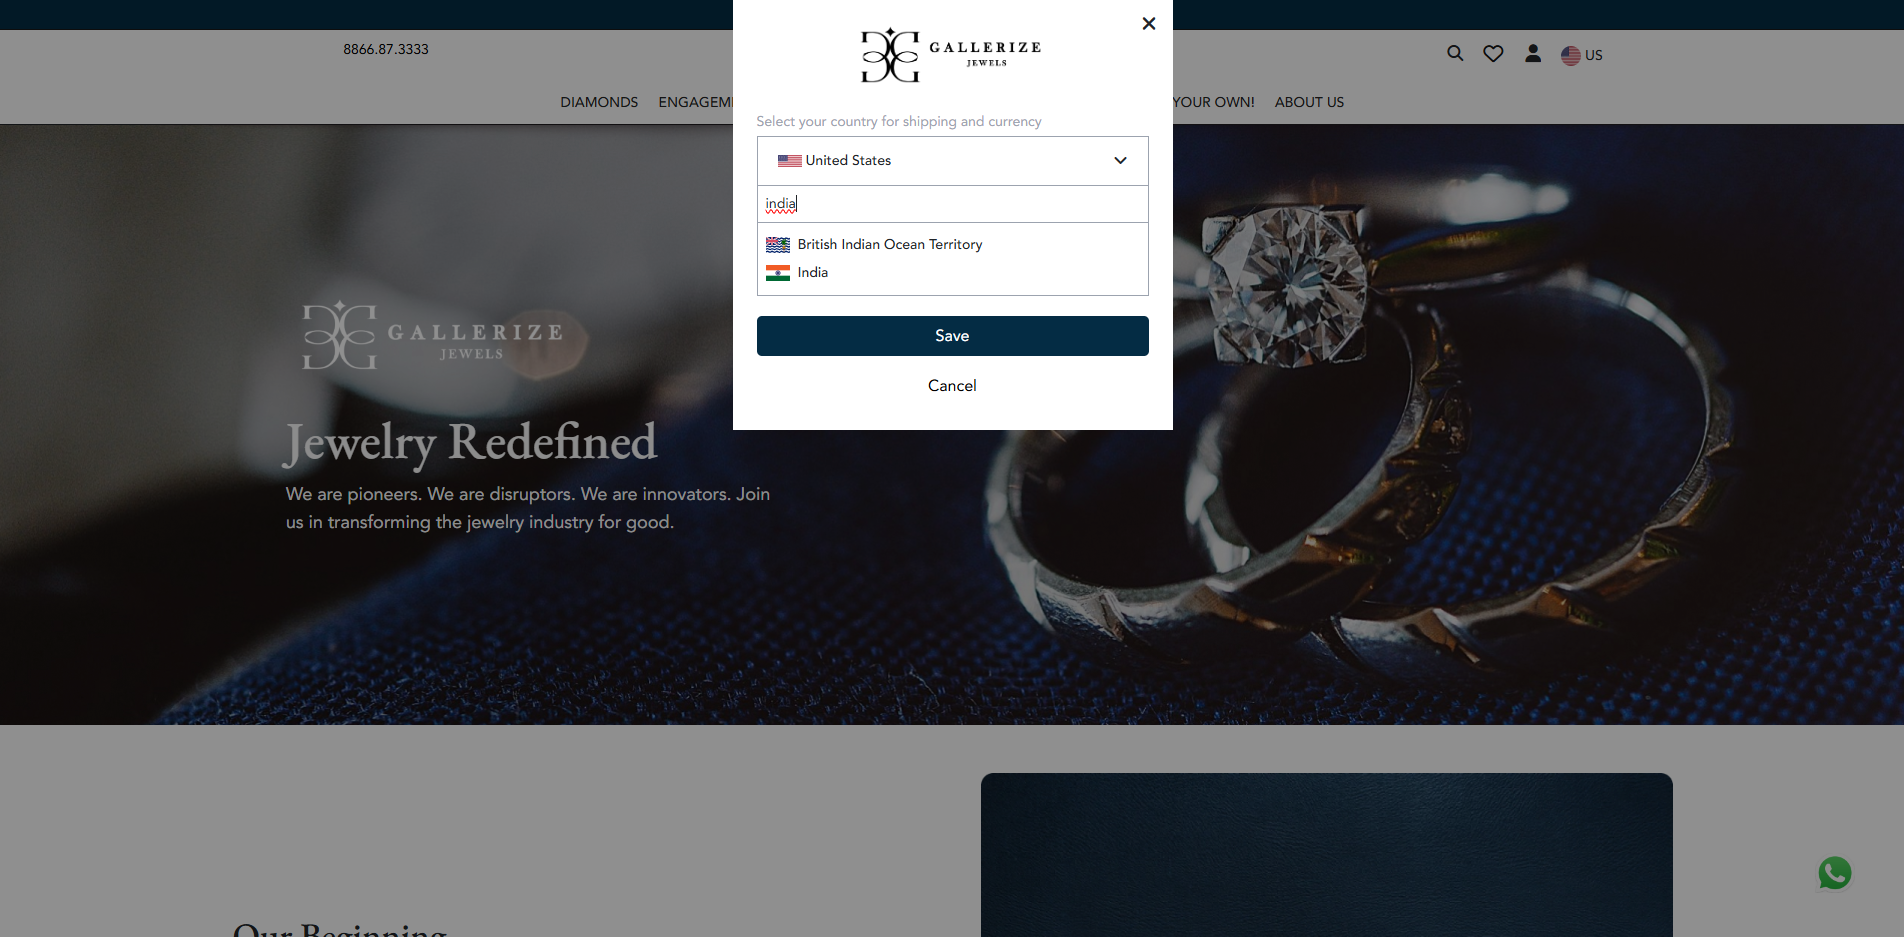
Task: Click the India flag icon in results
Action: (x=778, y=273)
